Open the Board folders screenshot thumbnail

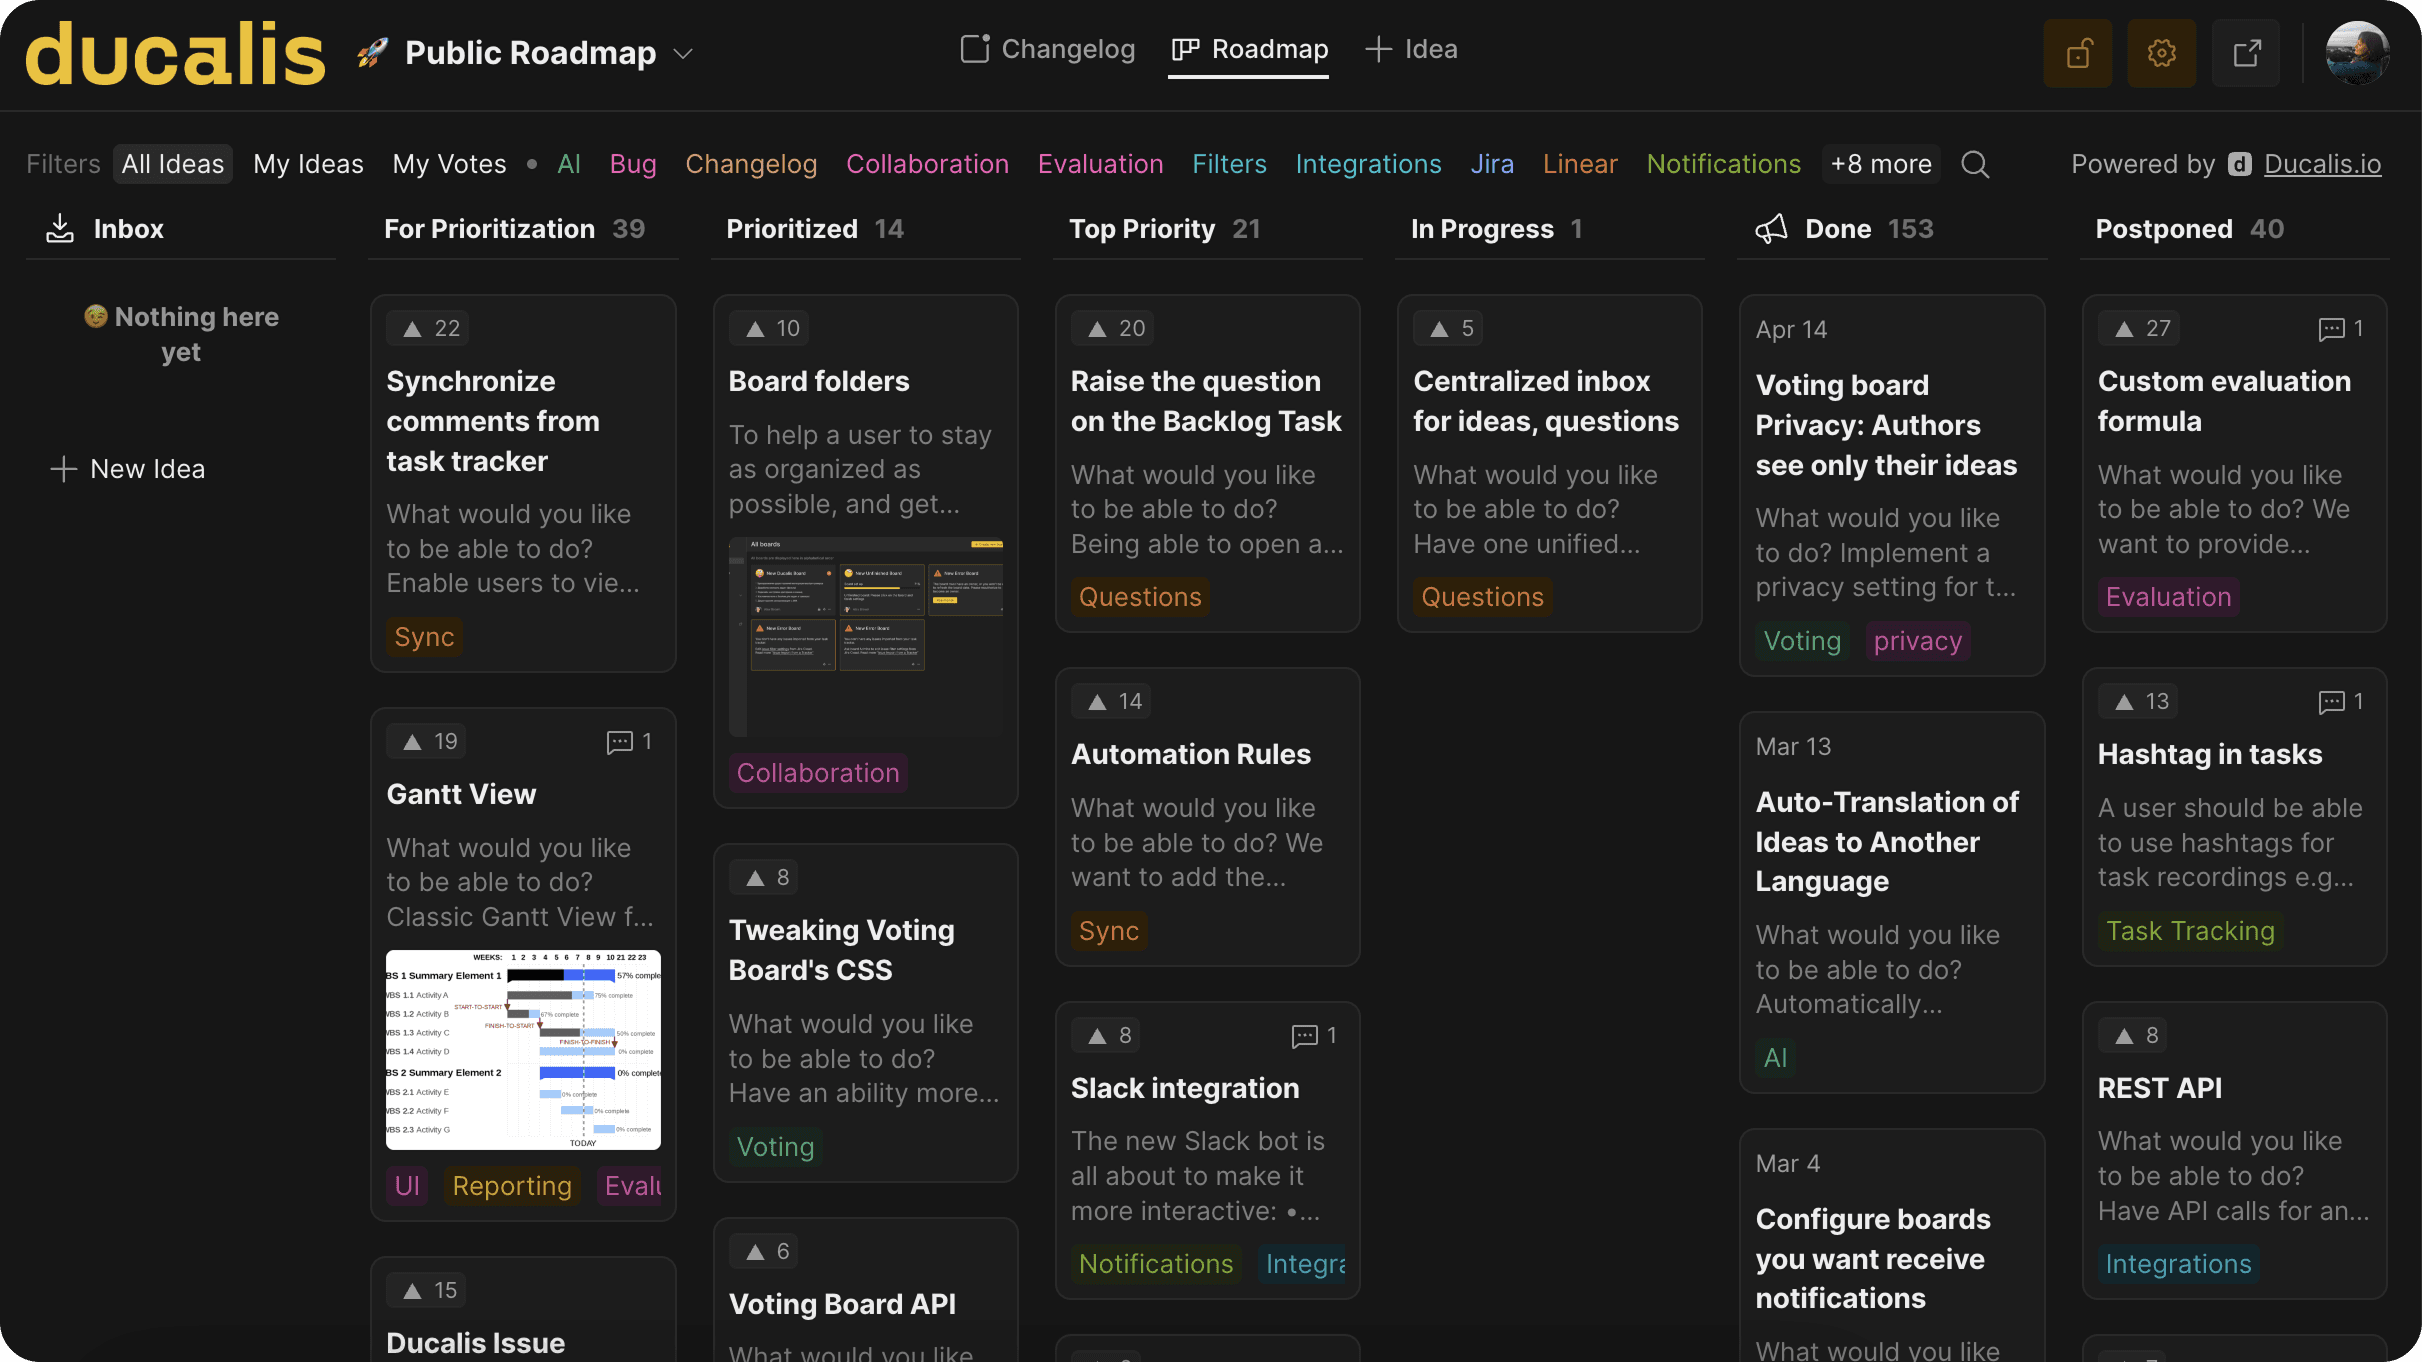click(x=866, y=638)
